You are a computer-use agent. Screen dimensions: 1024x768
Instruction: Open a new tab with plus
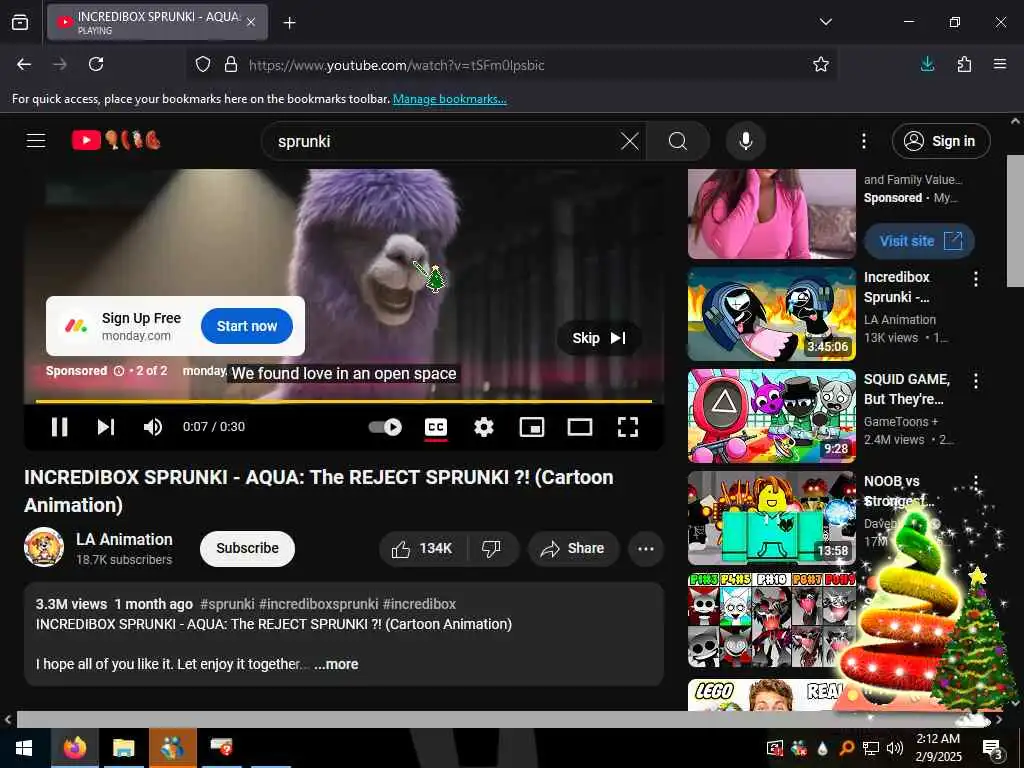[x=289, y=23]
